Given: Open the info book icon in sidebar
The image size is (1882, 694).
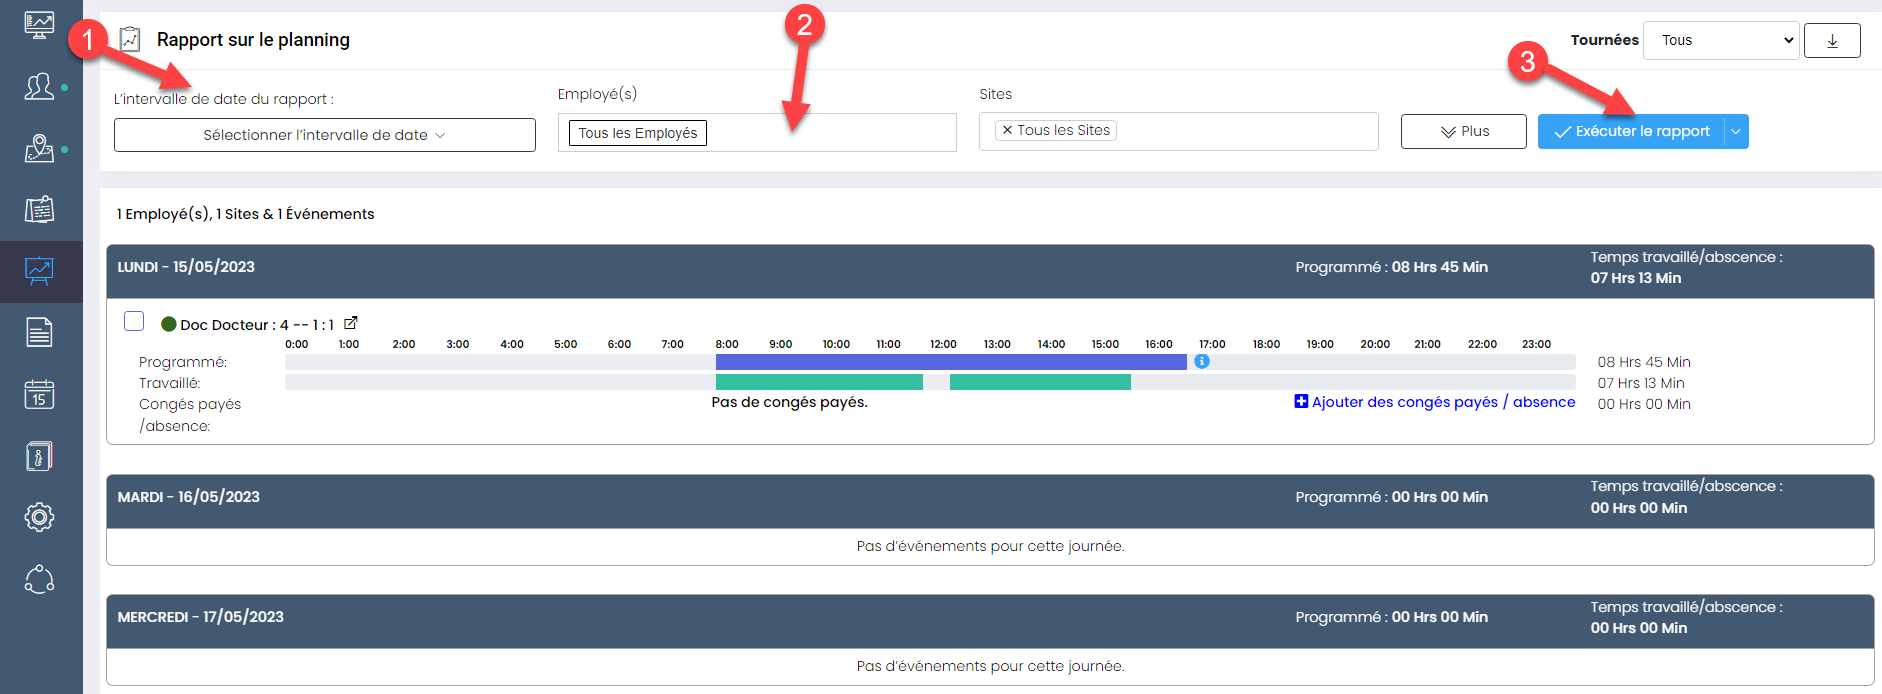Looking at the screenshot, I should coord(39,456).
